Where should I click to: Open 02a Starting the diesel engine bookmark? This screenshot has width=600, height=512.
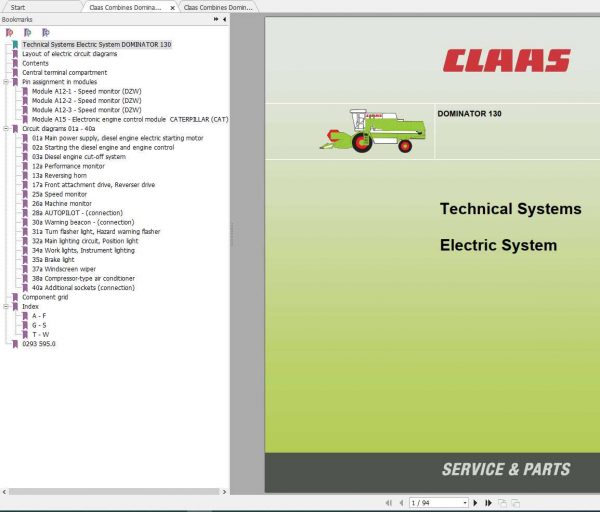pos(103,147)
